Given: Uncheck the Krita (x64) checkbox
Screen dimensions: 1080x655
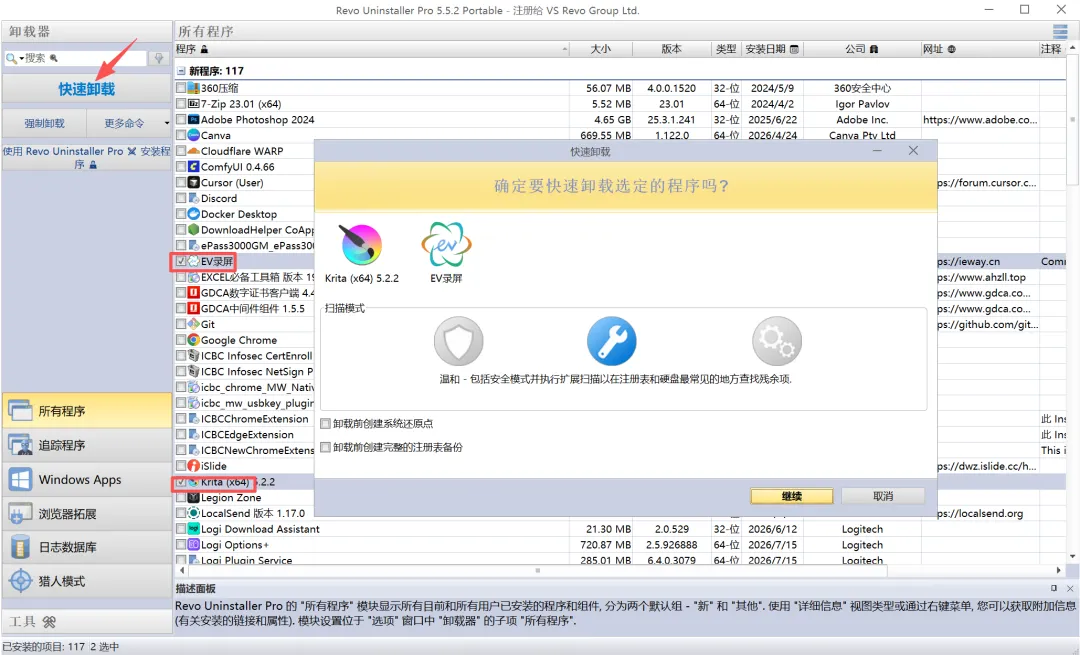Looking at the screenshot, I should coord(180,482).
